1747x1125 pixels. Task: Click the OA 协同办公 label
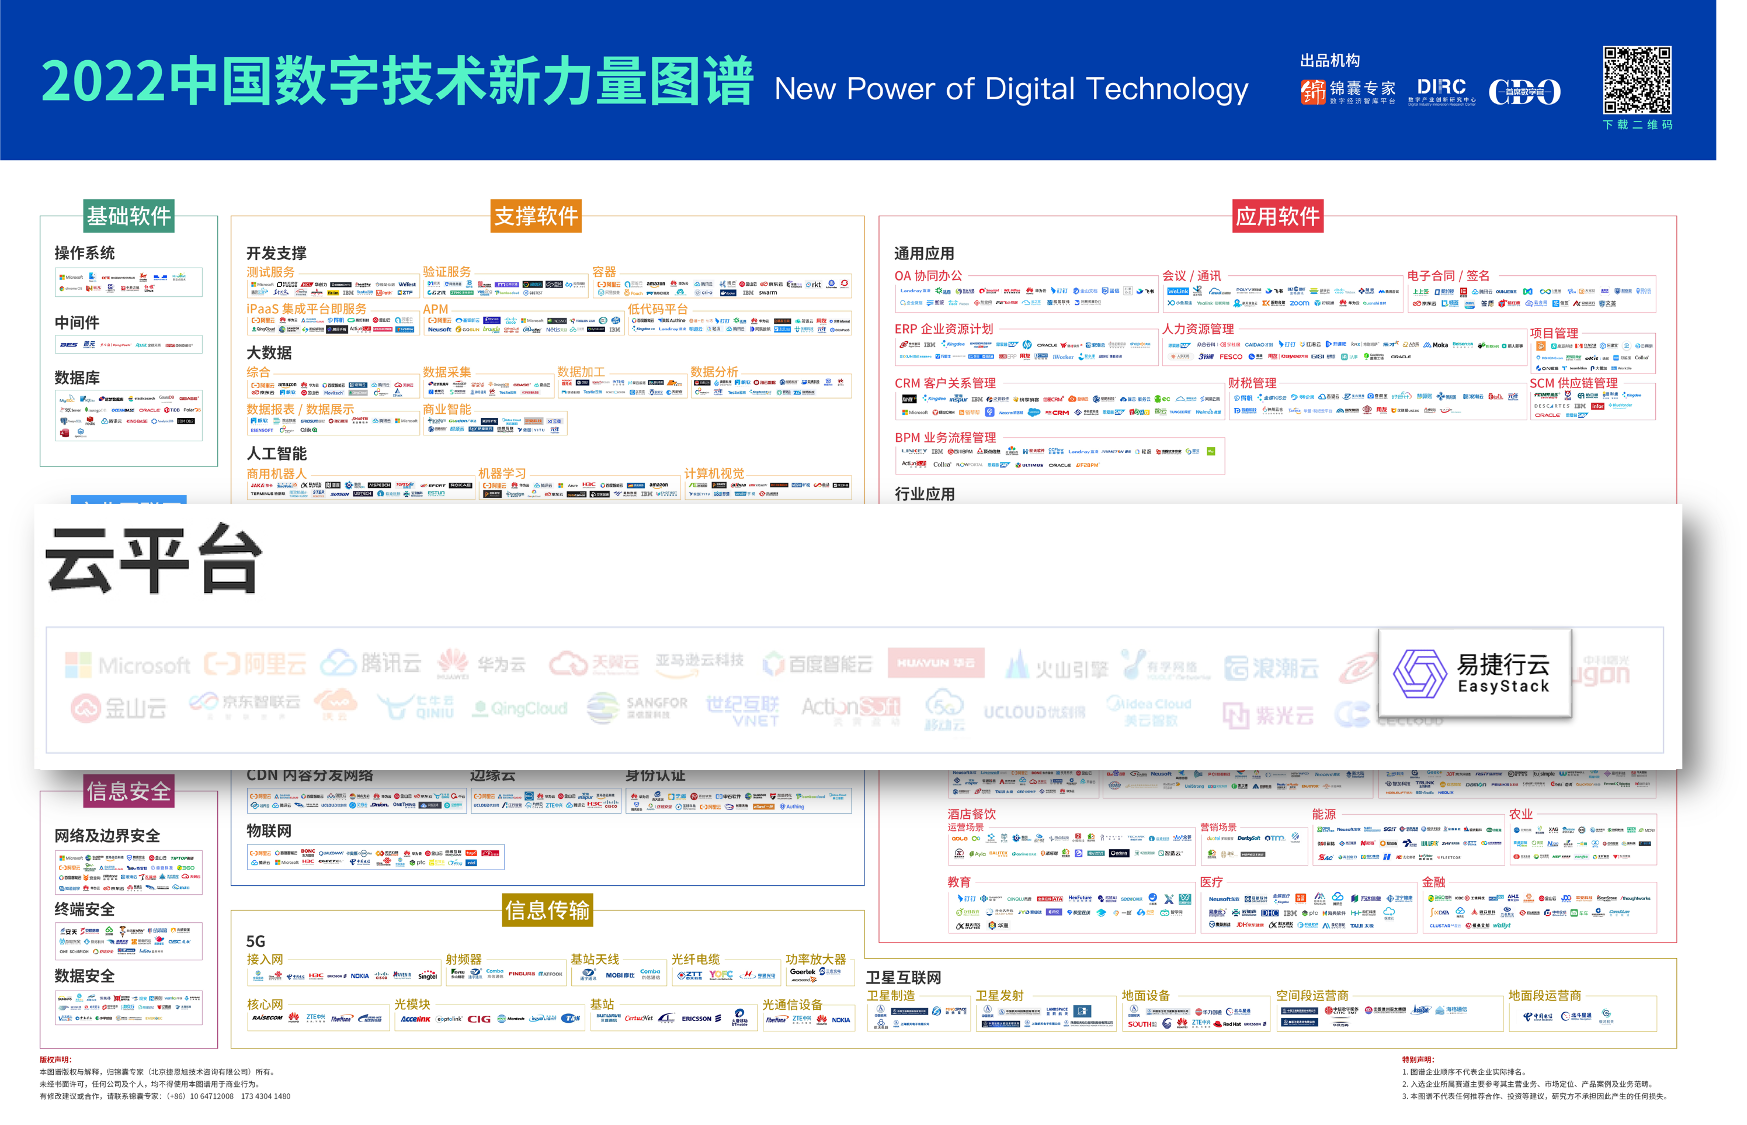point(928,276)
